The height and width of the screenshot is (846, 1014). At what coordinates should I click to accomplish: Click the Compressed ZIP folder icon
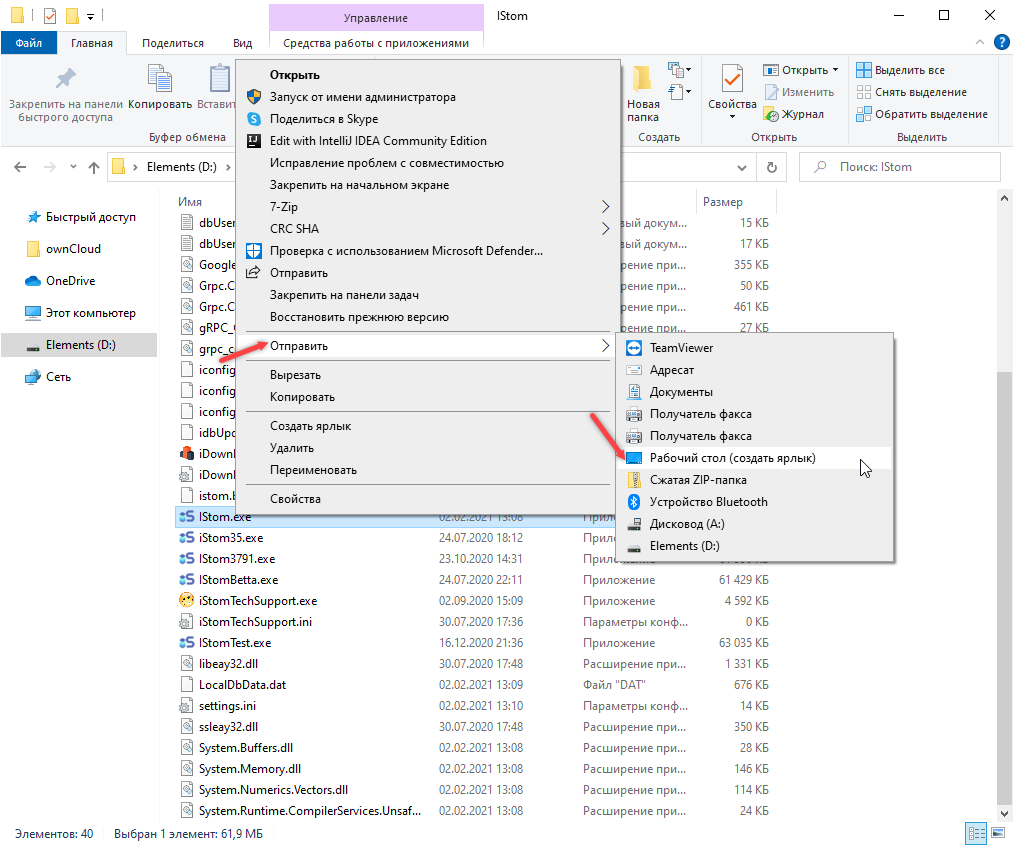pos(633,480)
